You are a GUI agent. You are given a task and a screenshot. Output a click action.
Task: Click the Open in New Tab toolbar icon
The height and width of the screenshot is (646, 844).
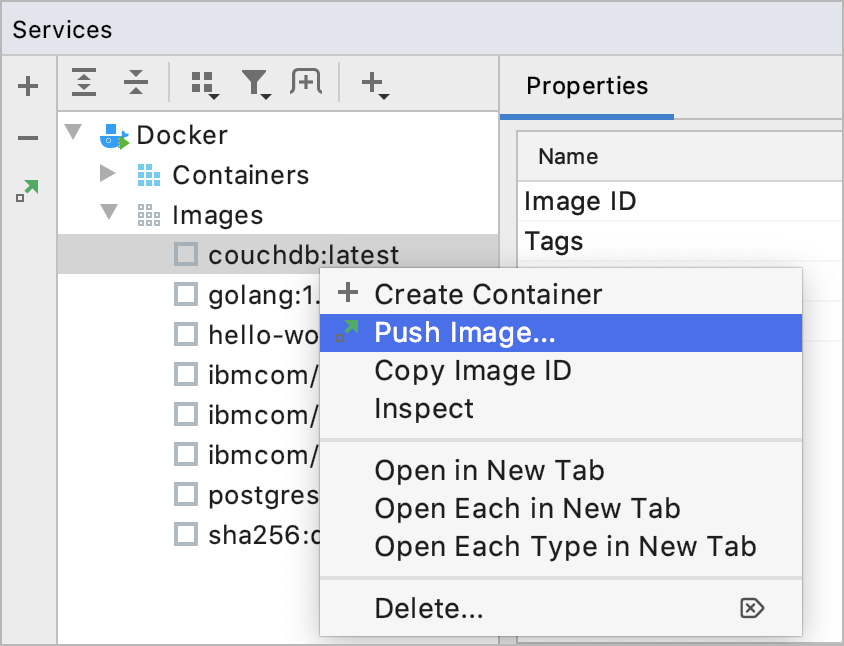306,84
